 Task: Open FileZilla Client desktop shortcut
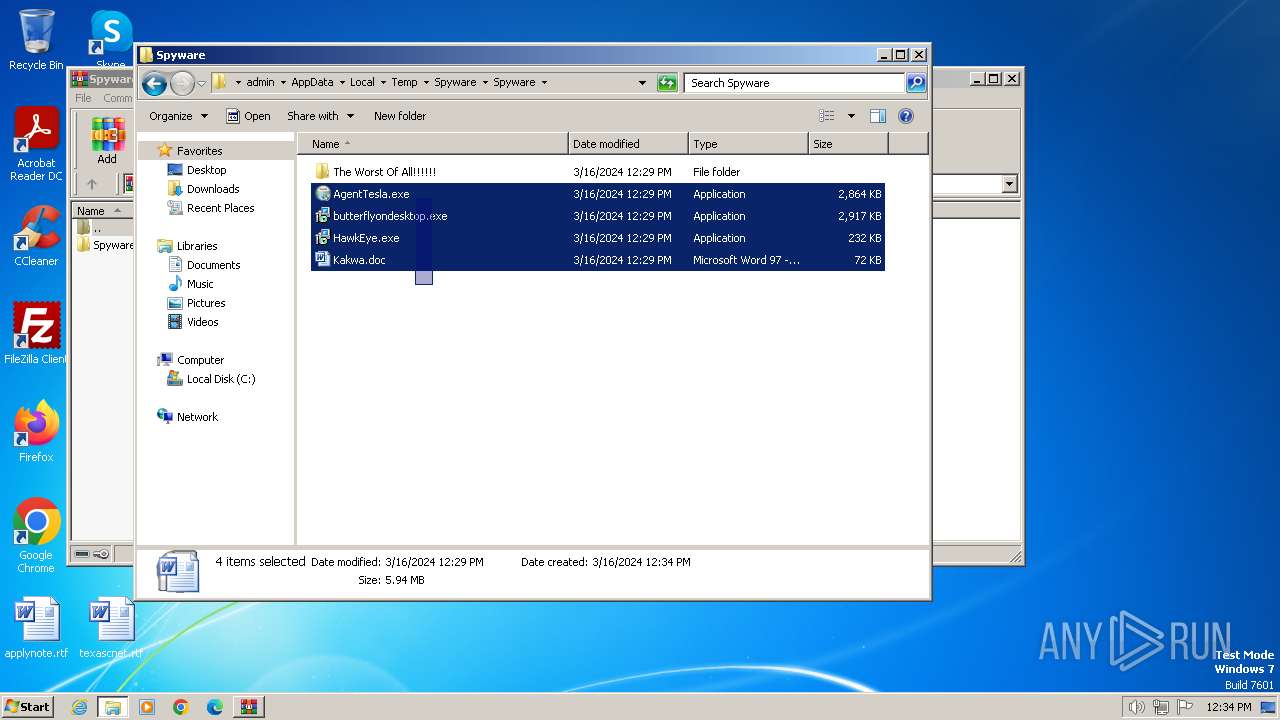[x=36, y=333]
